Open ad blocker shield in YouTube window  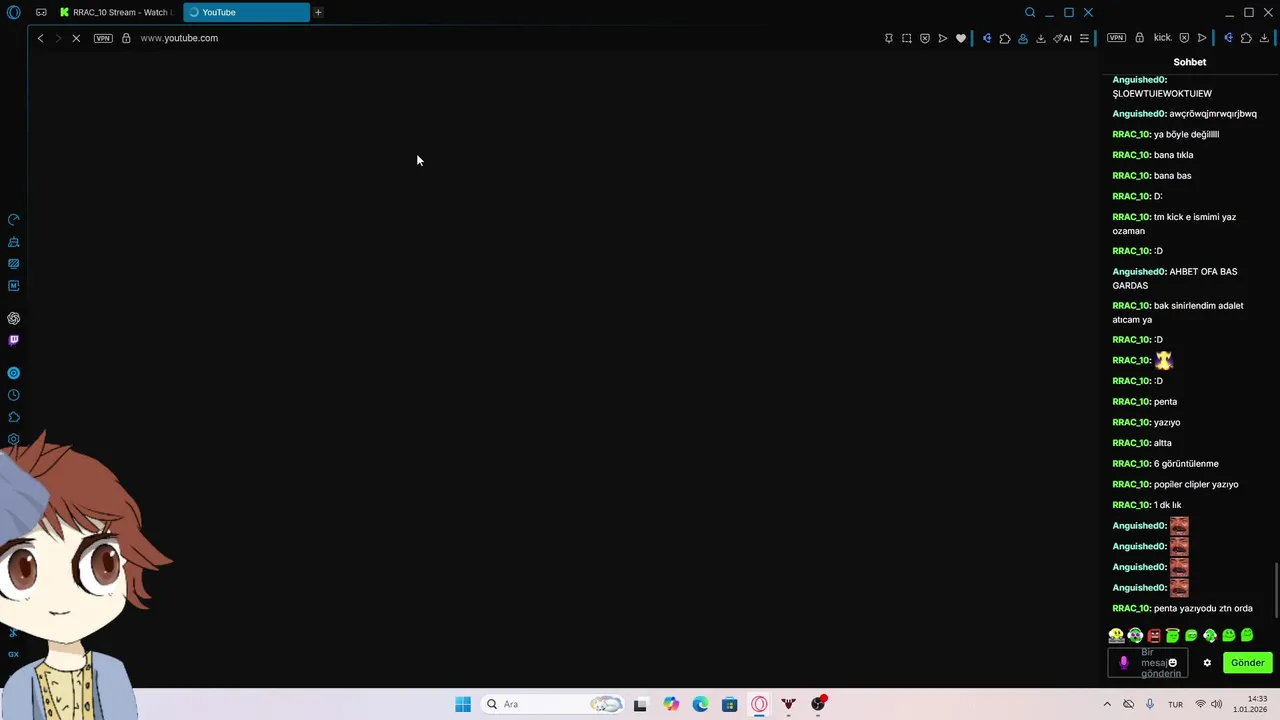click(x=924, y=38)
